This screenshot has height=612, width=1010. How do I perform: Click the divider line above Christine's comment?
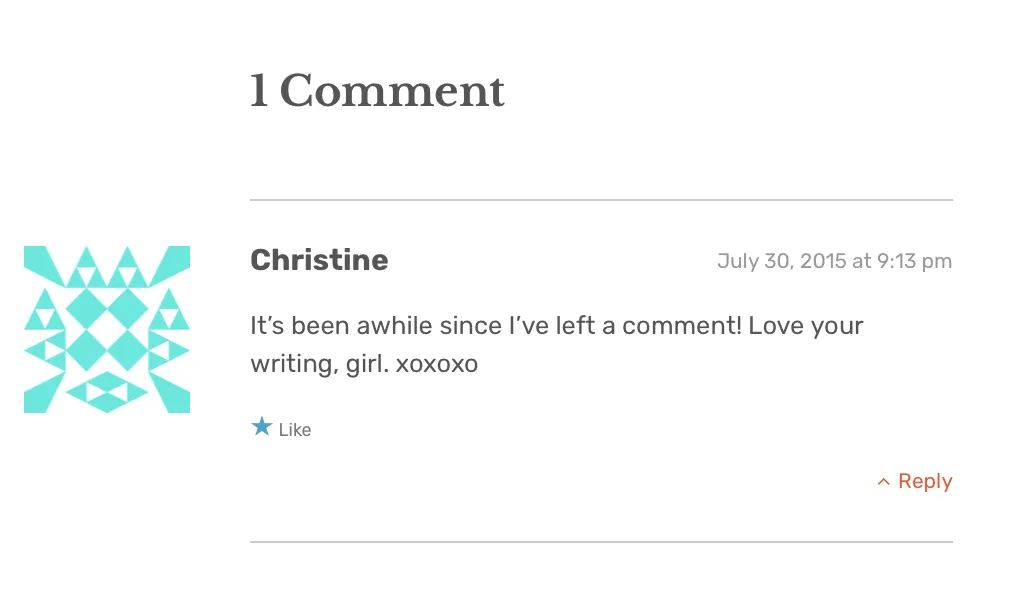(x=601, y=200)
